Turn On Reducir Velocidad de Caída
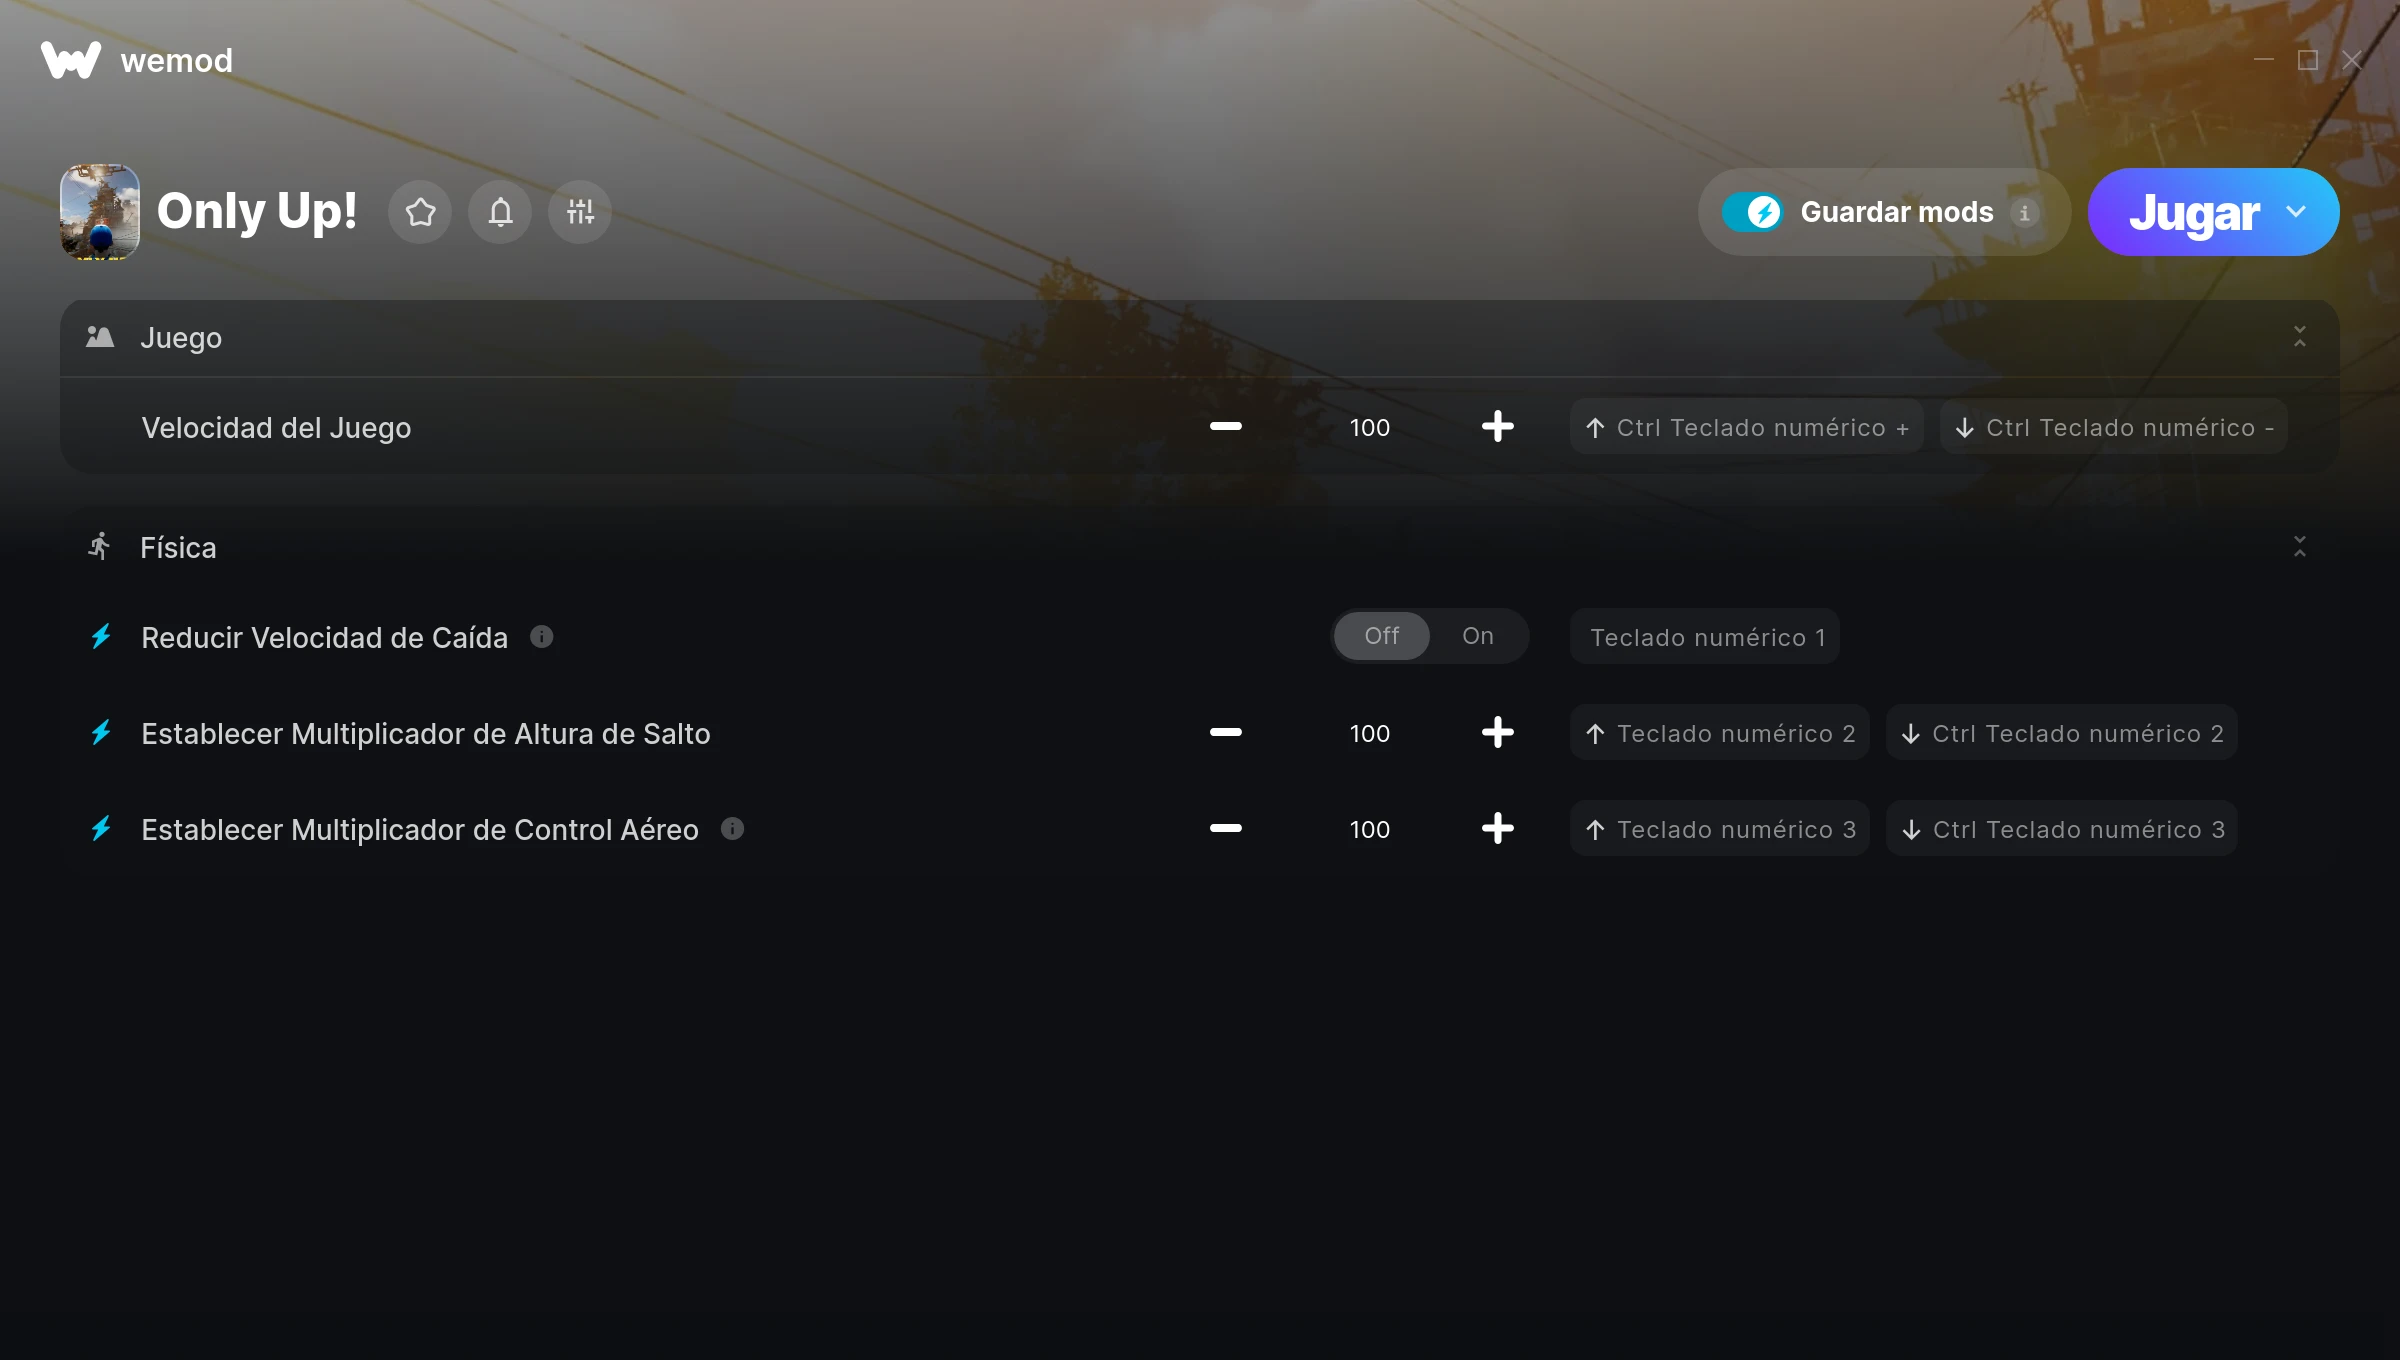 point(1478,636)
